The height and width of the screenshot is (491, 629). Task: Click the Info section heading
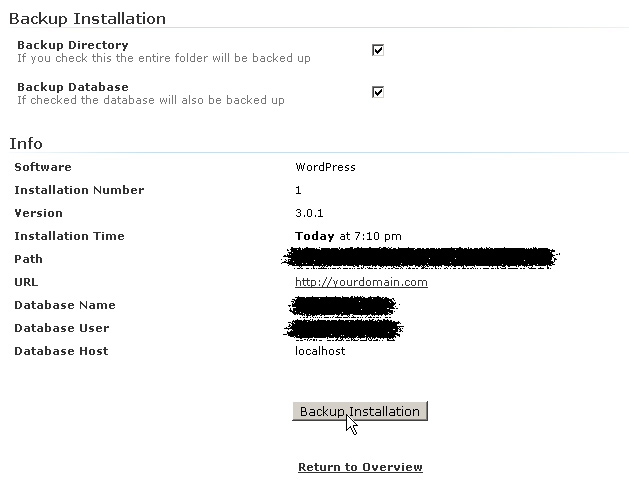[x=26, y=143]
